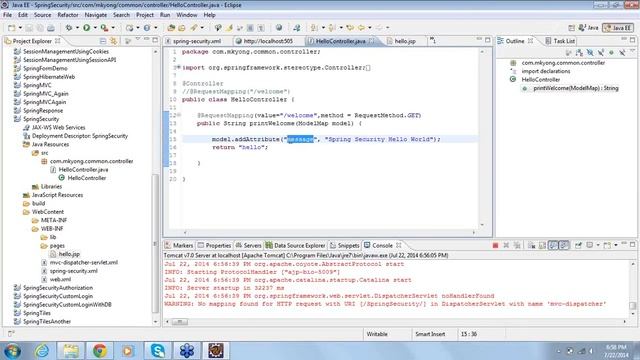Select the SpringTiles project
This screenshot has width=640, height=360.
point(37,313)
